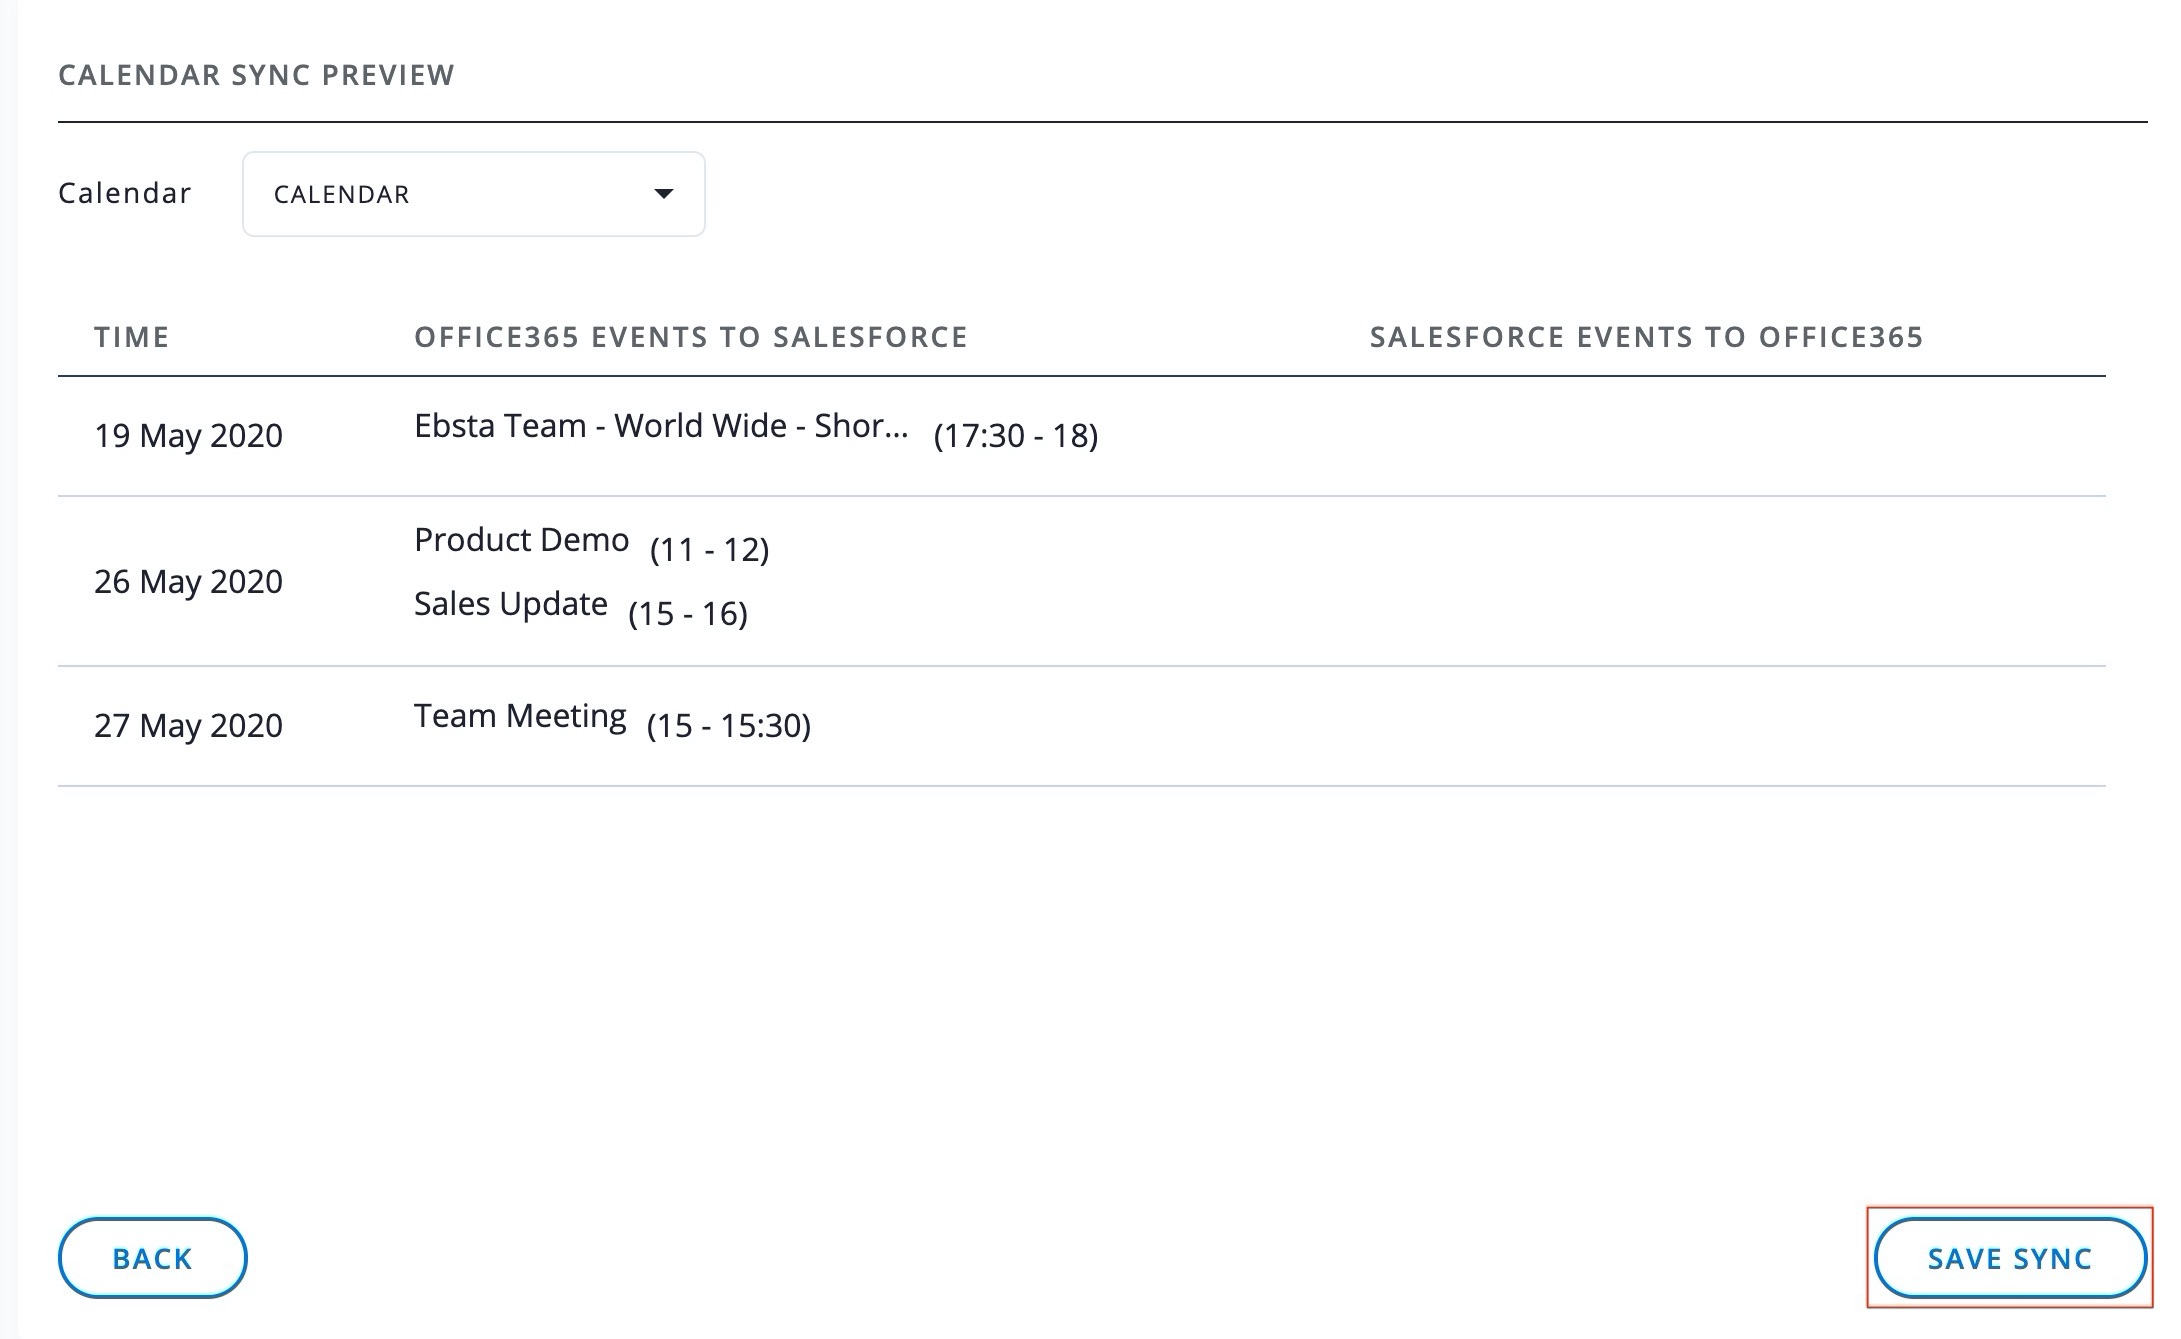Open the Calendar selection dropdown

pos(473,194)
